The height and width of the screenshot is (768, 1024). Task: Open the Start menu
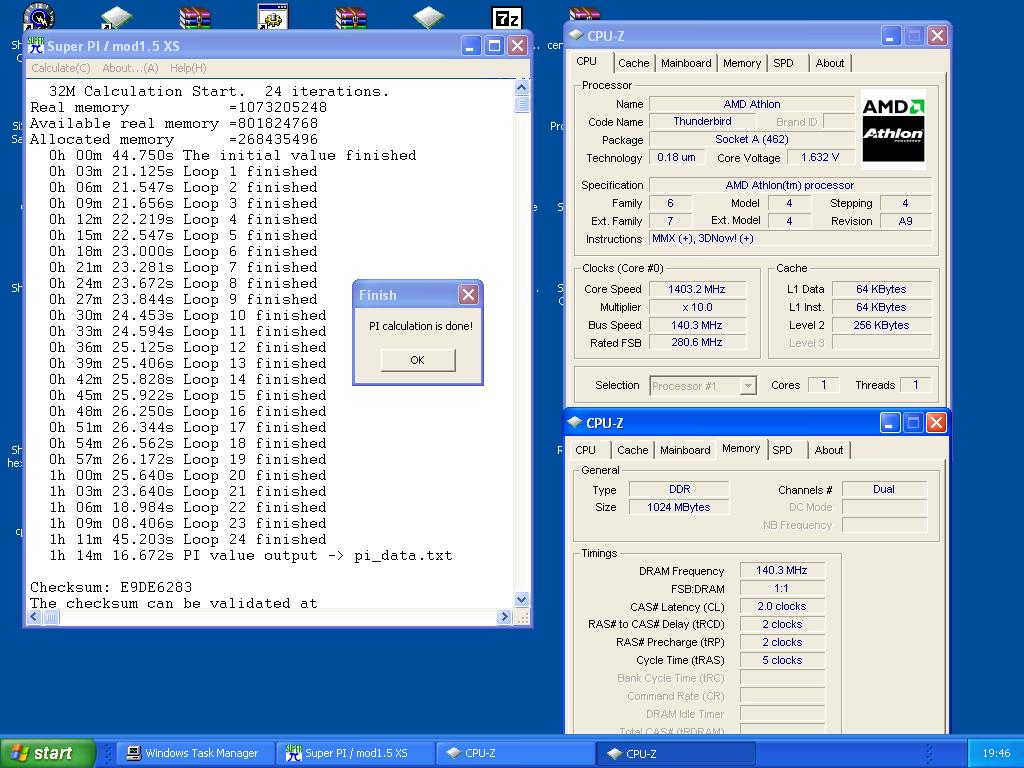(x=47, y=753)
